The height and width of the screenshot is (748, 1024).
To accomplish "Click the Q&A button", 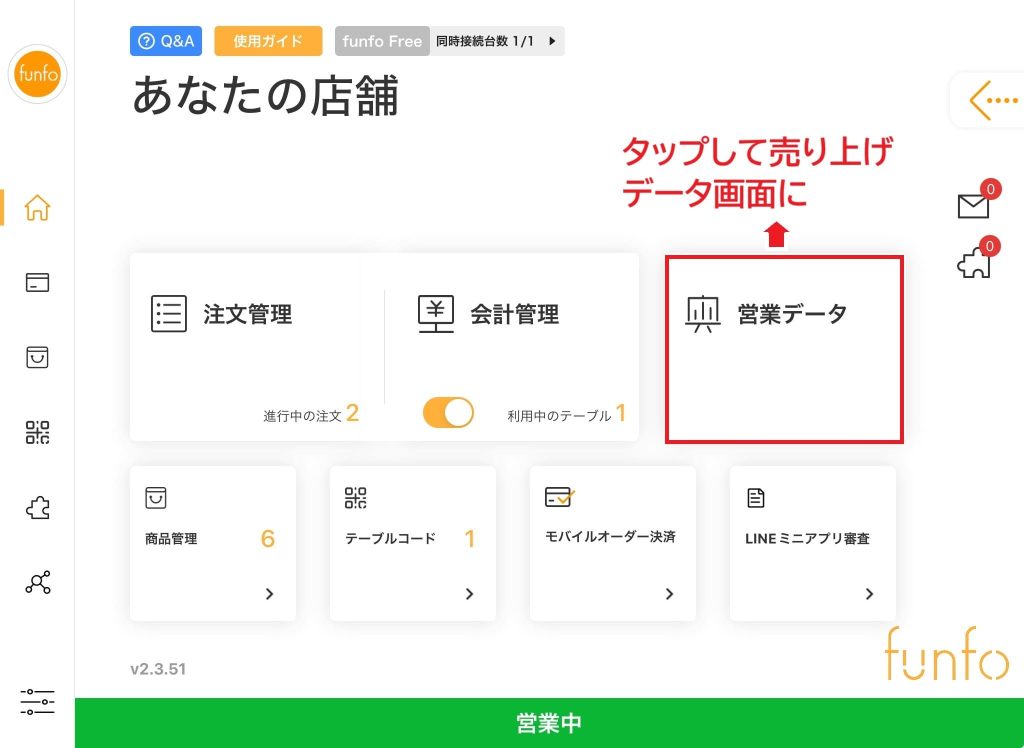I will pos(167,41).
